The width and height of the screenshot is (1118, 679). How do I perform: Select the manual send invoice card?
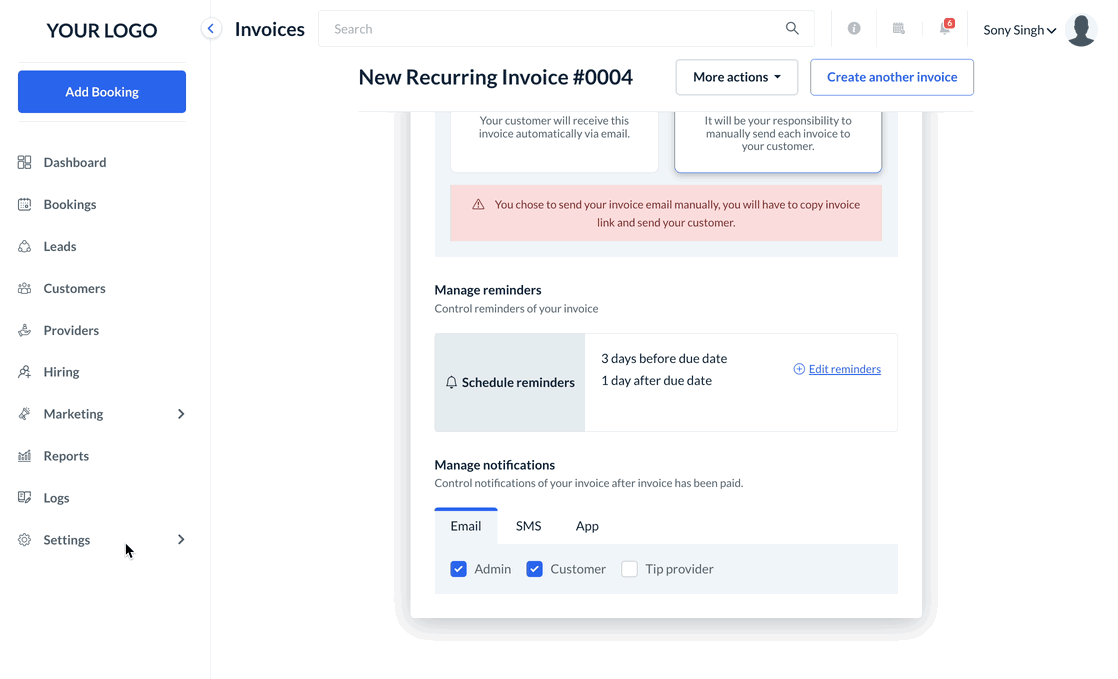click(778, 141)
